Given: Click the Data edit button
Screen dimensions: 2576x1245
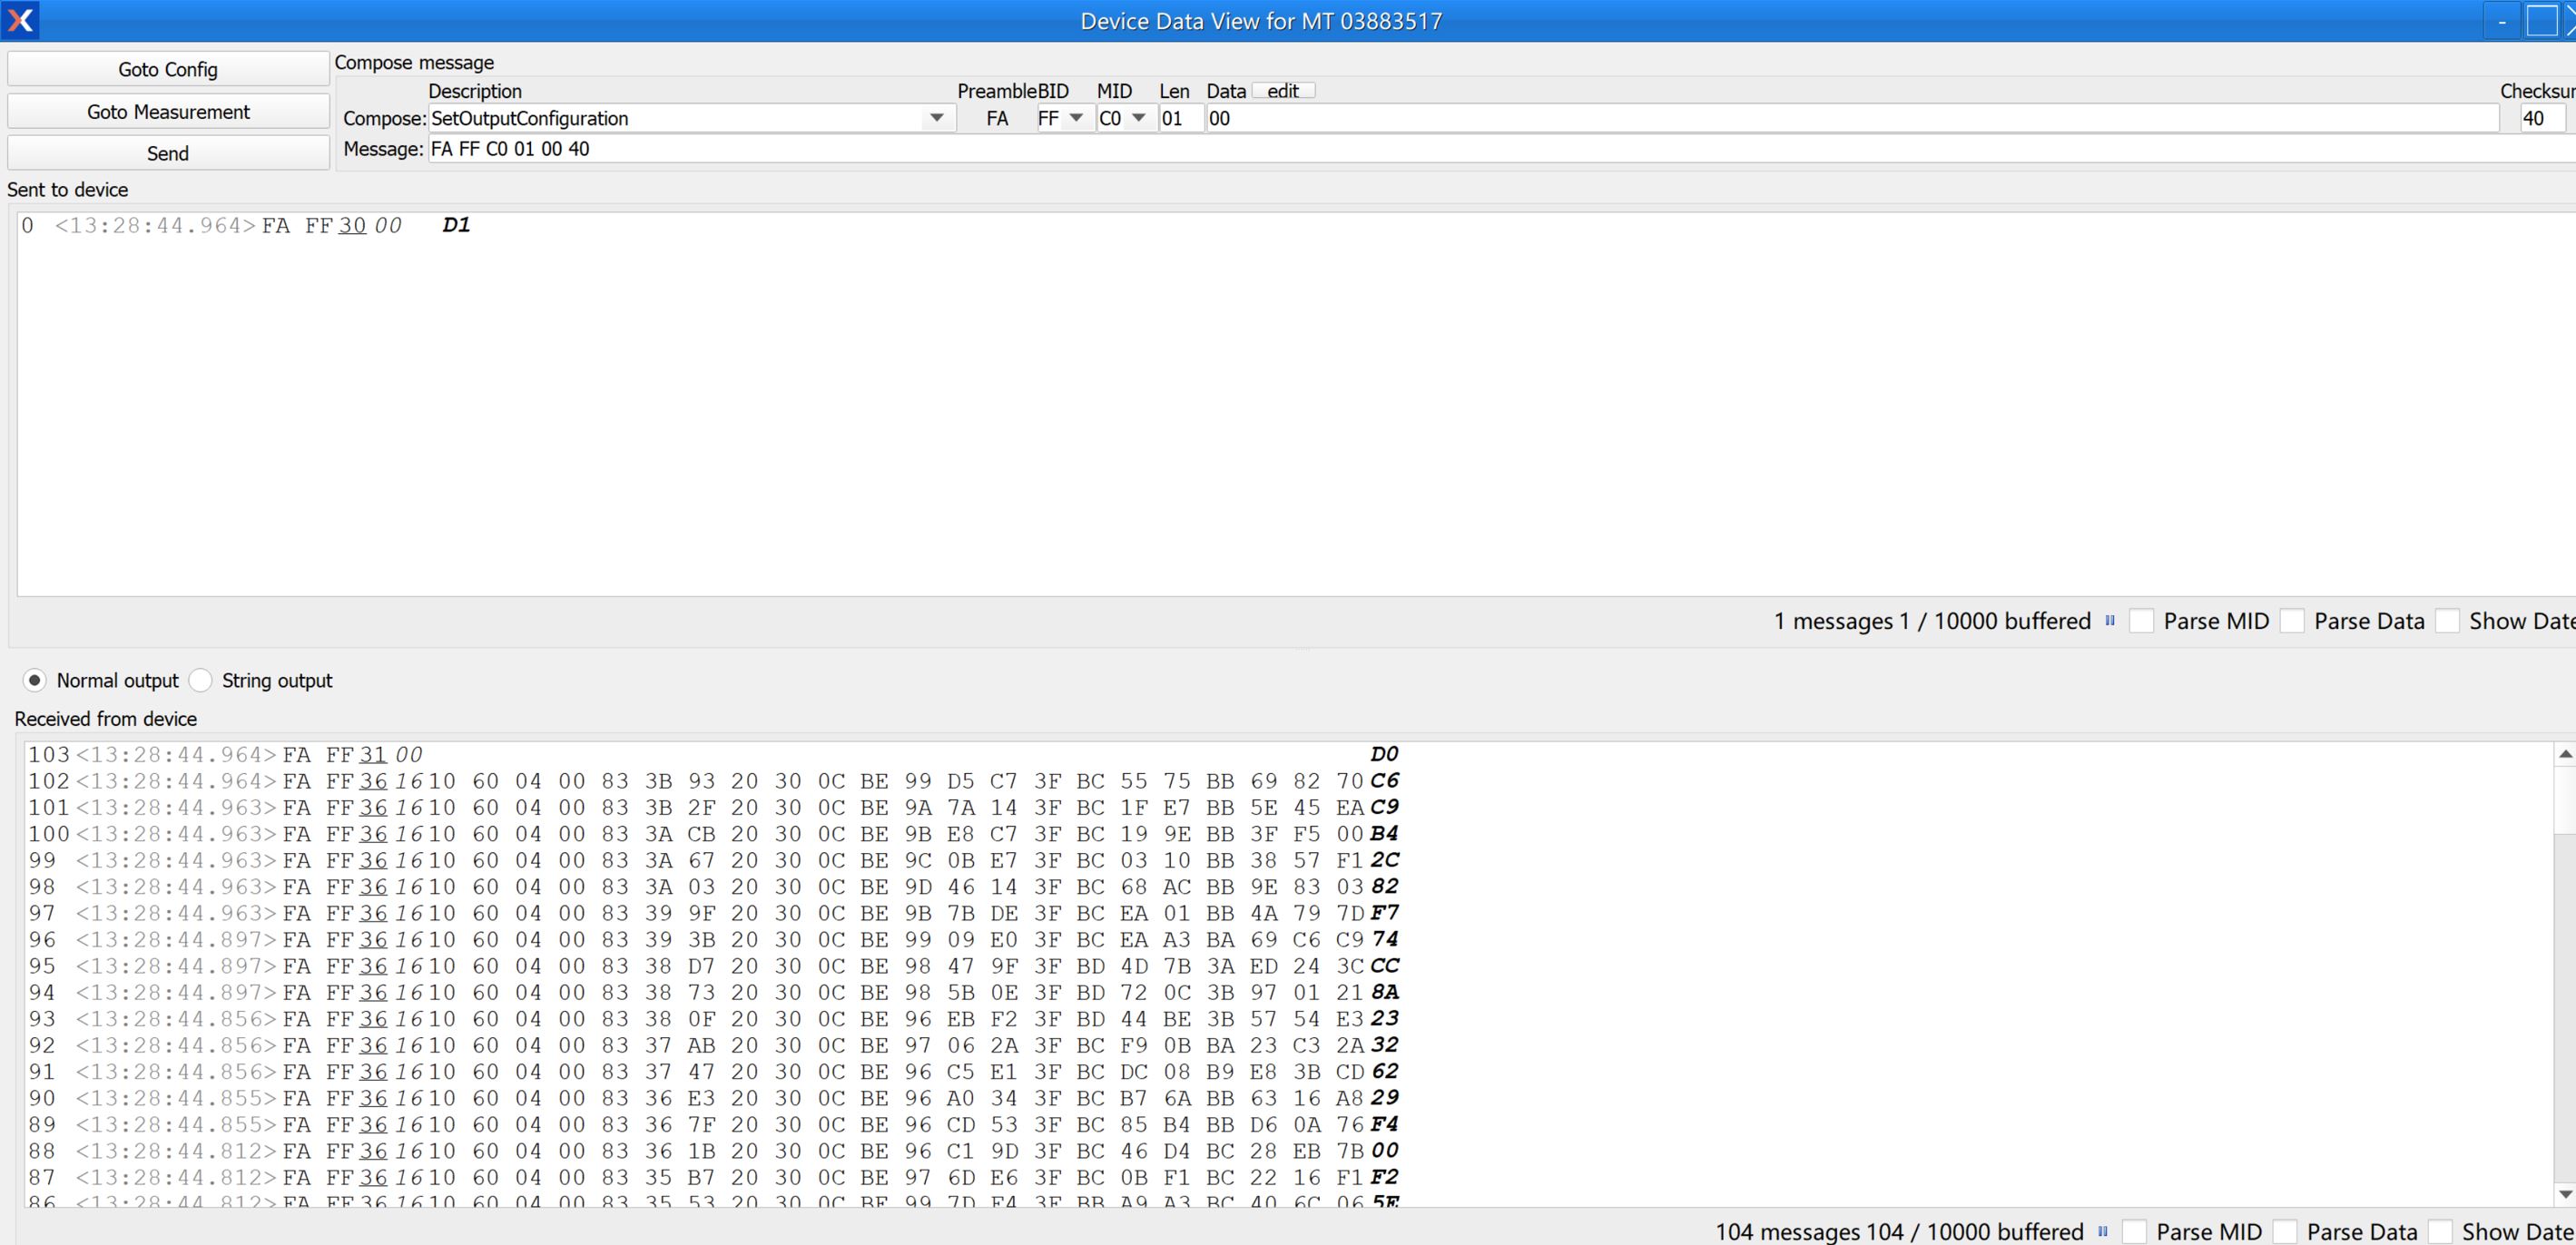Looking at the screenshot, I should pos(1283,91).
